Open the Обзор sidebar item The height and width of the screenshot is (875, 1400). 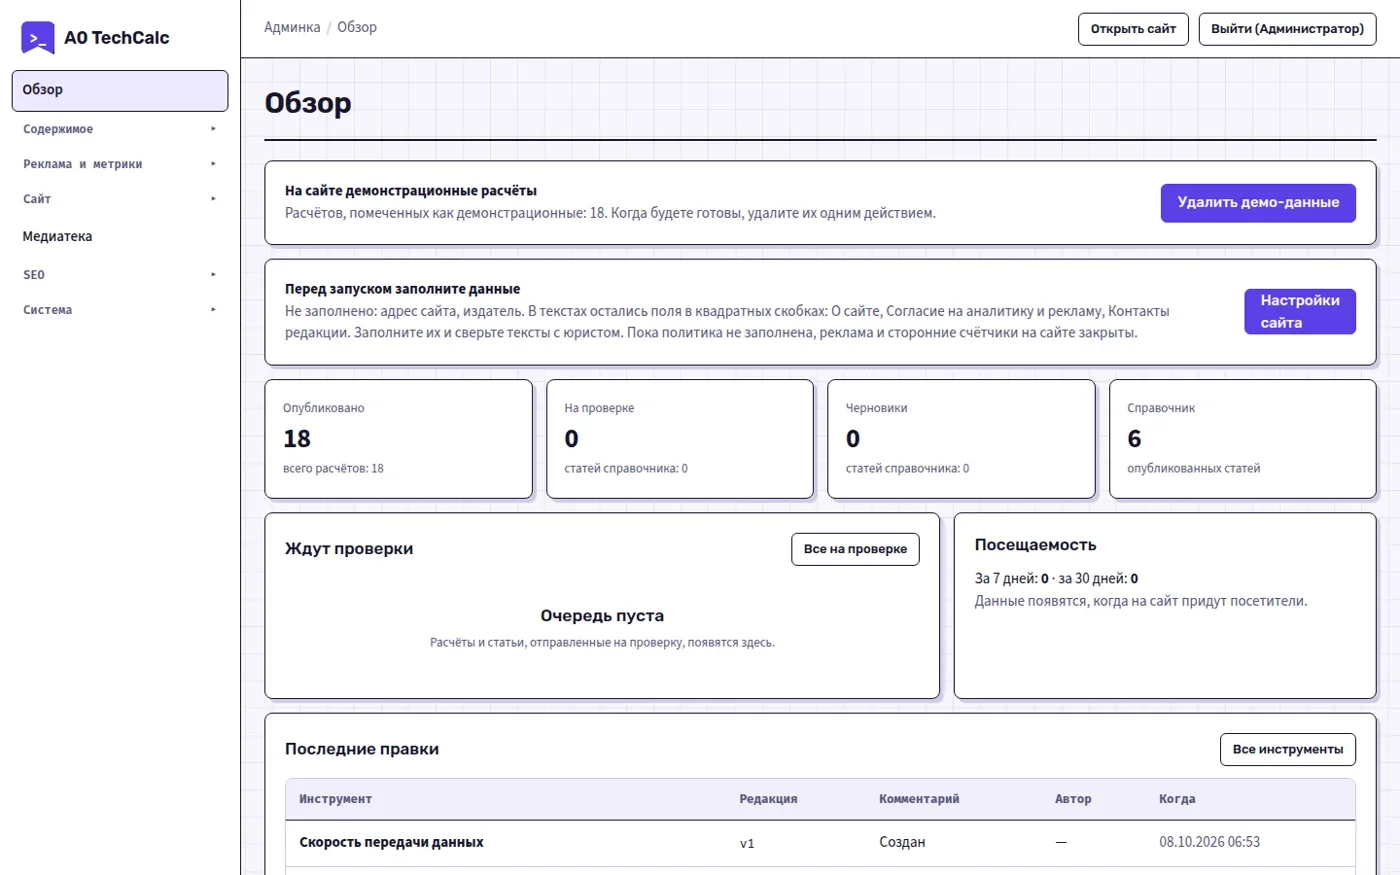[x=120, y=90]
